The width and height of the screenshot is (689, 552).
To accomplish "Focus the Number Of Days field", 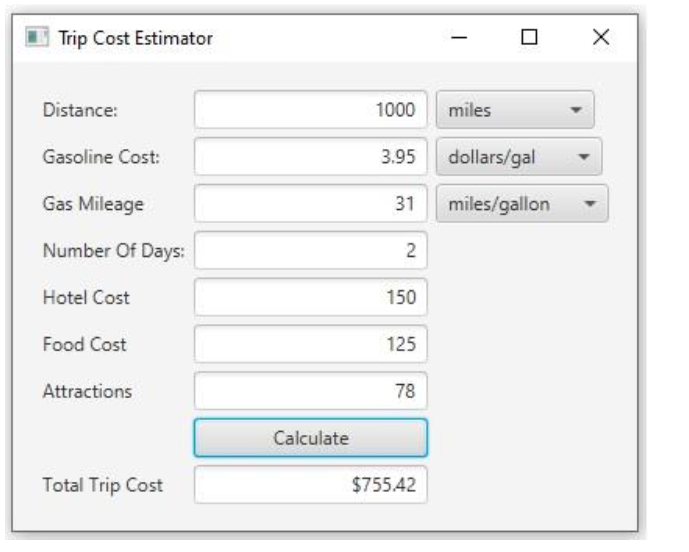I will click(x=311, y=251).
